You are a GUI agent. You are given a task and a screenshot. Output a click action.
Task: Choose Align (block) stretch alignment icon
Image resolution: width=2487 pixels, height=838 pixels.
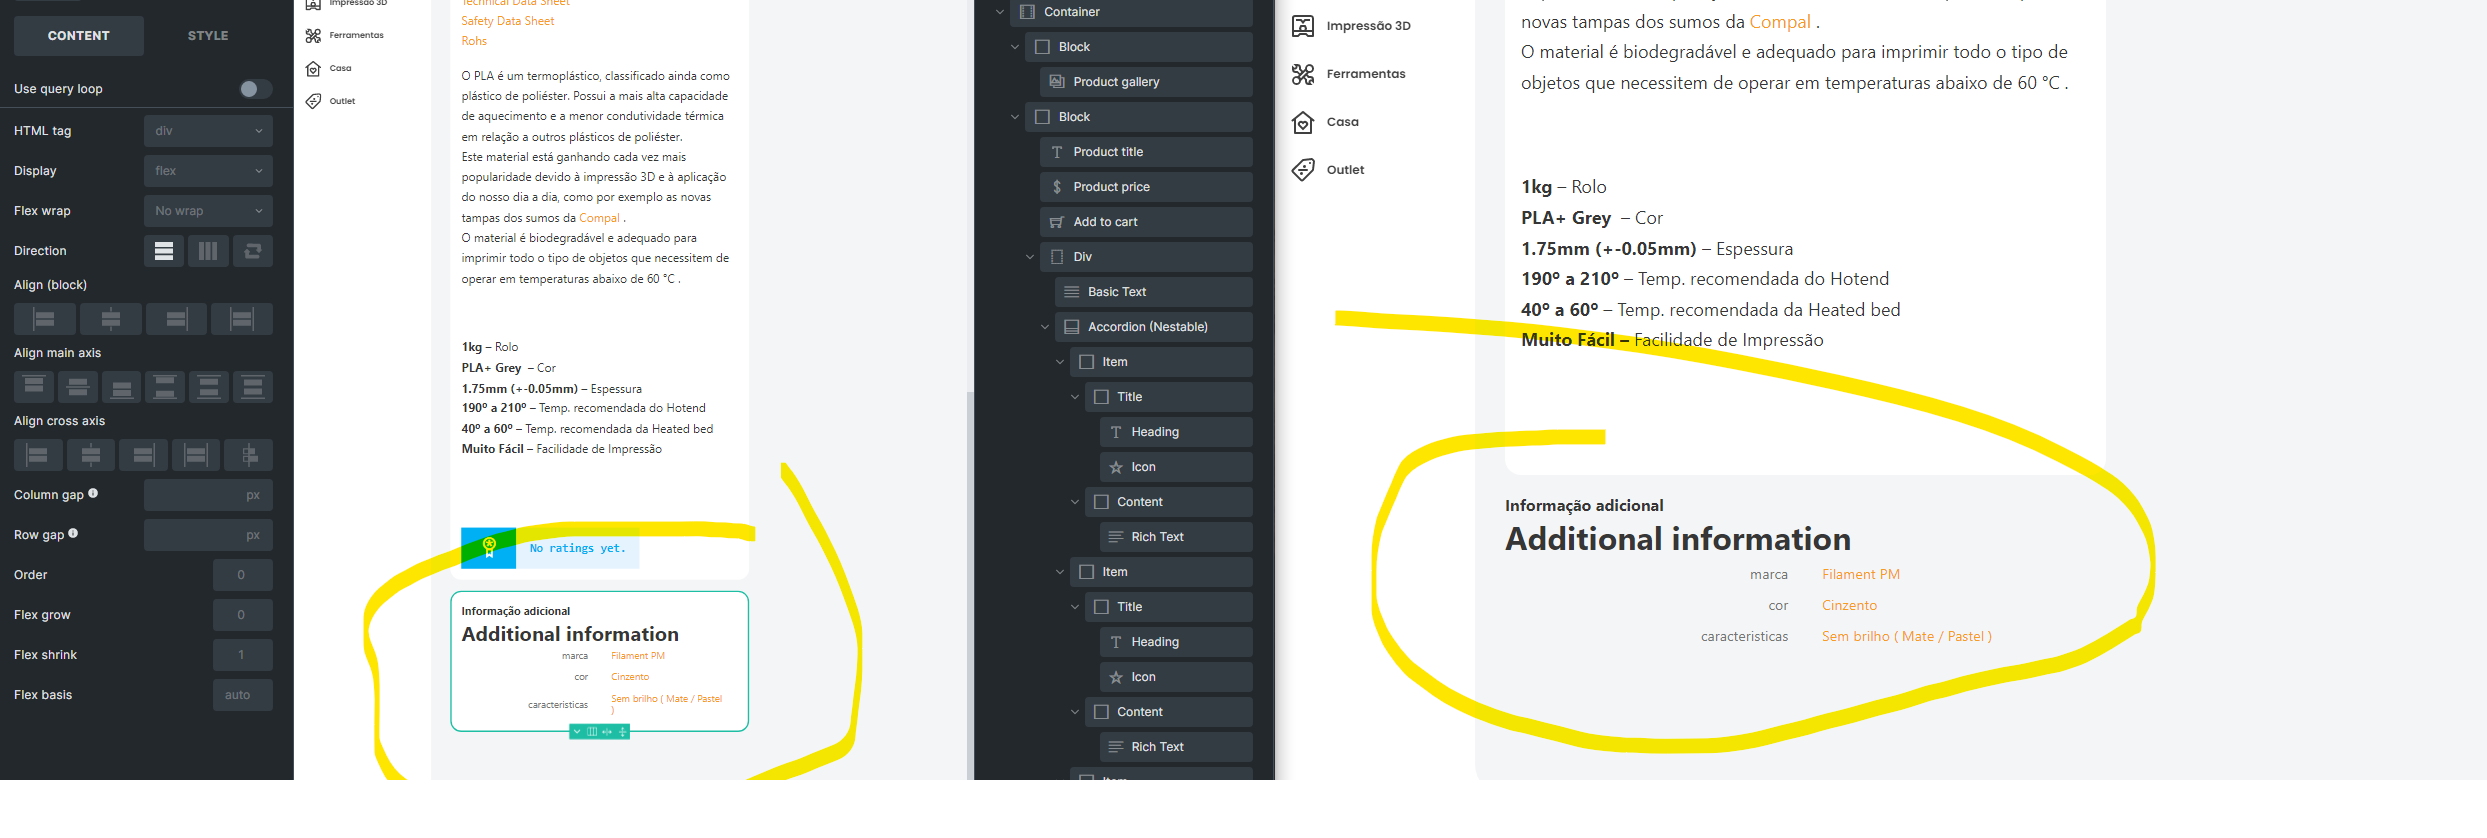[x=242, y=319]
